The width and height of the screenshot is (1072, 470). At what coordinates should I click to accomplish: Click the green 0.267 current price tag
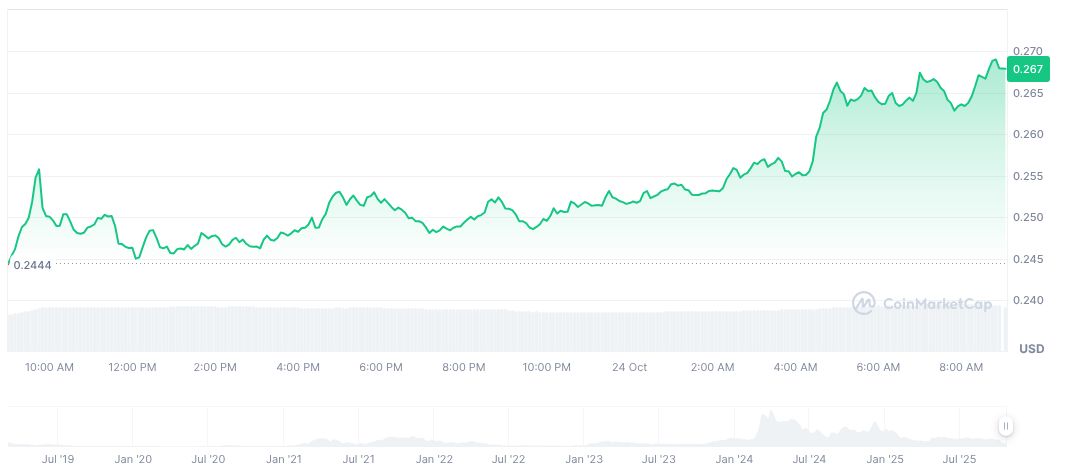[1028, 69]
